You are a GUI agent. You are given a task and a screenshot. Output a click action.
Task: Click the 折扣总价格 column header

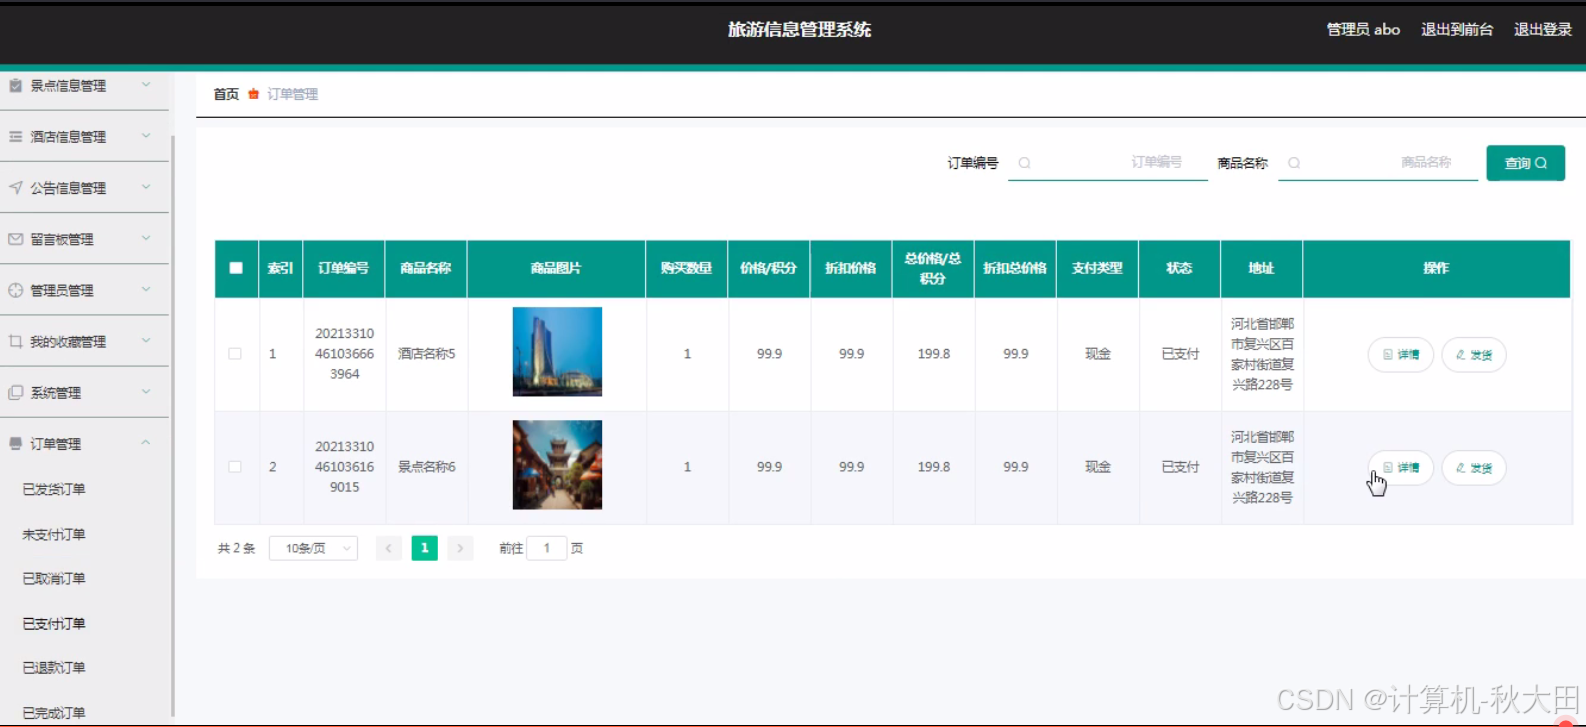coord(1015,268)
